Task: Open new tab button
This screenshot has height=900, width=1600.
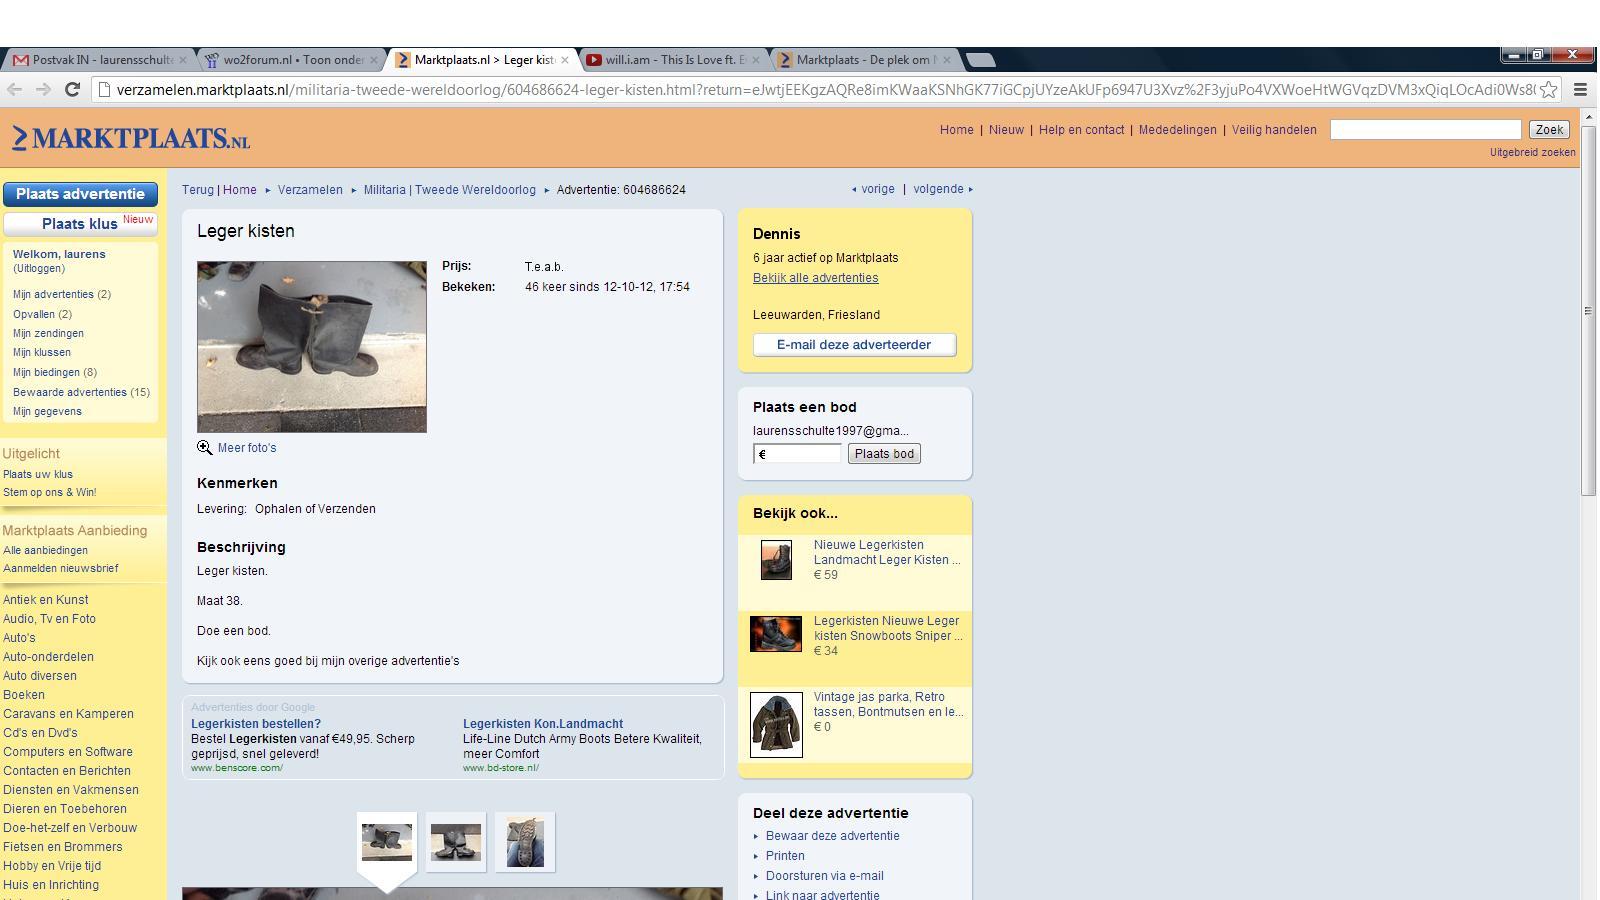Action: 980,60
